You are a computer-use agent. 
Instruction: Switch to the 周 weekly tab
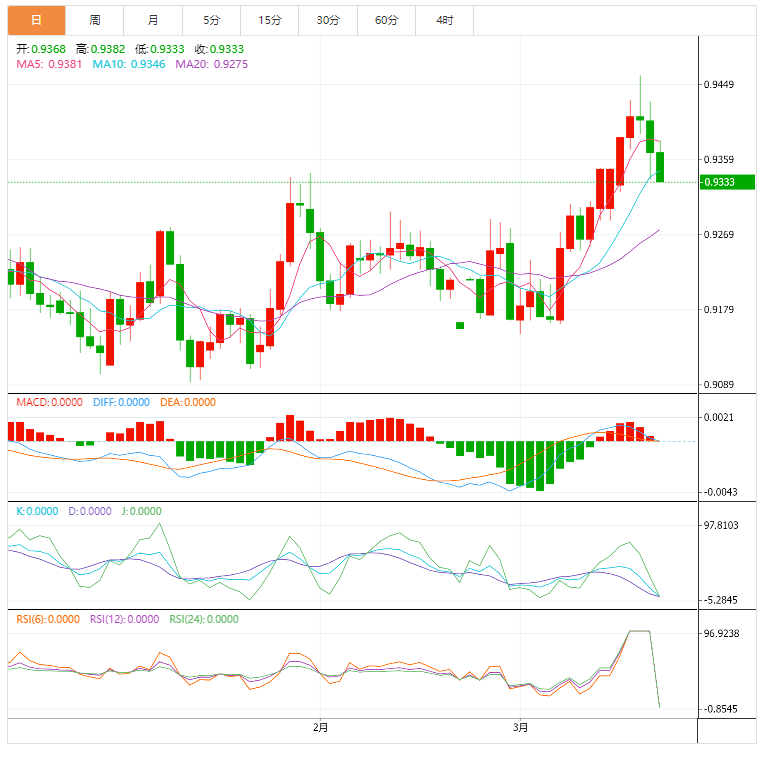pyautogui.click(x=95, y=20)
